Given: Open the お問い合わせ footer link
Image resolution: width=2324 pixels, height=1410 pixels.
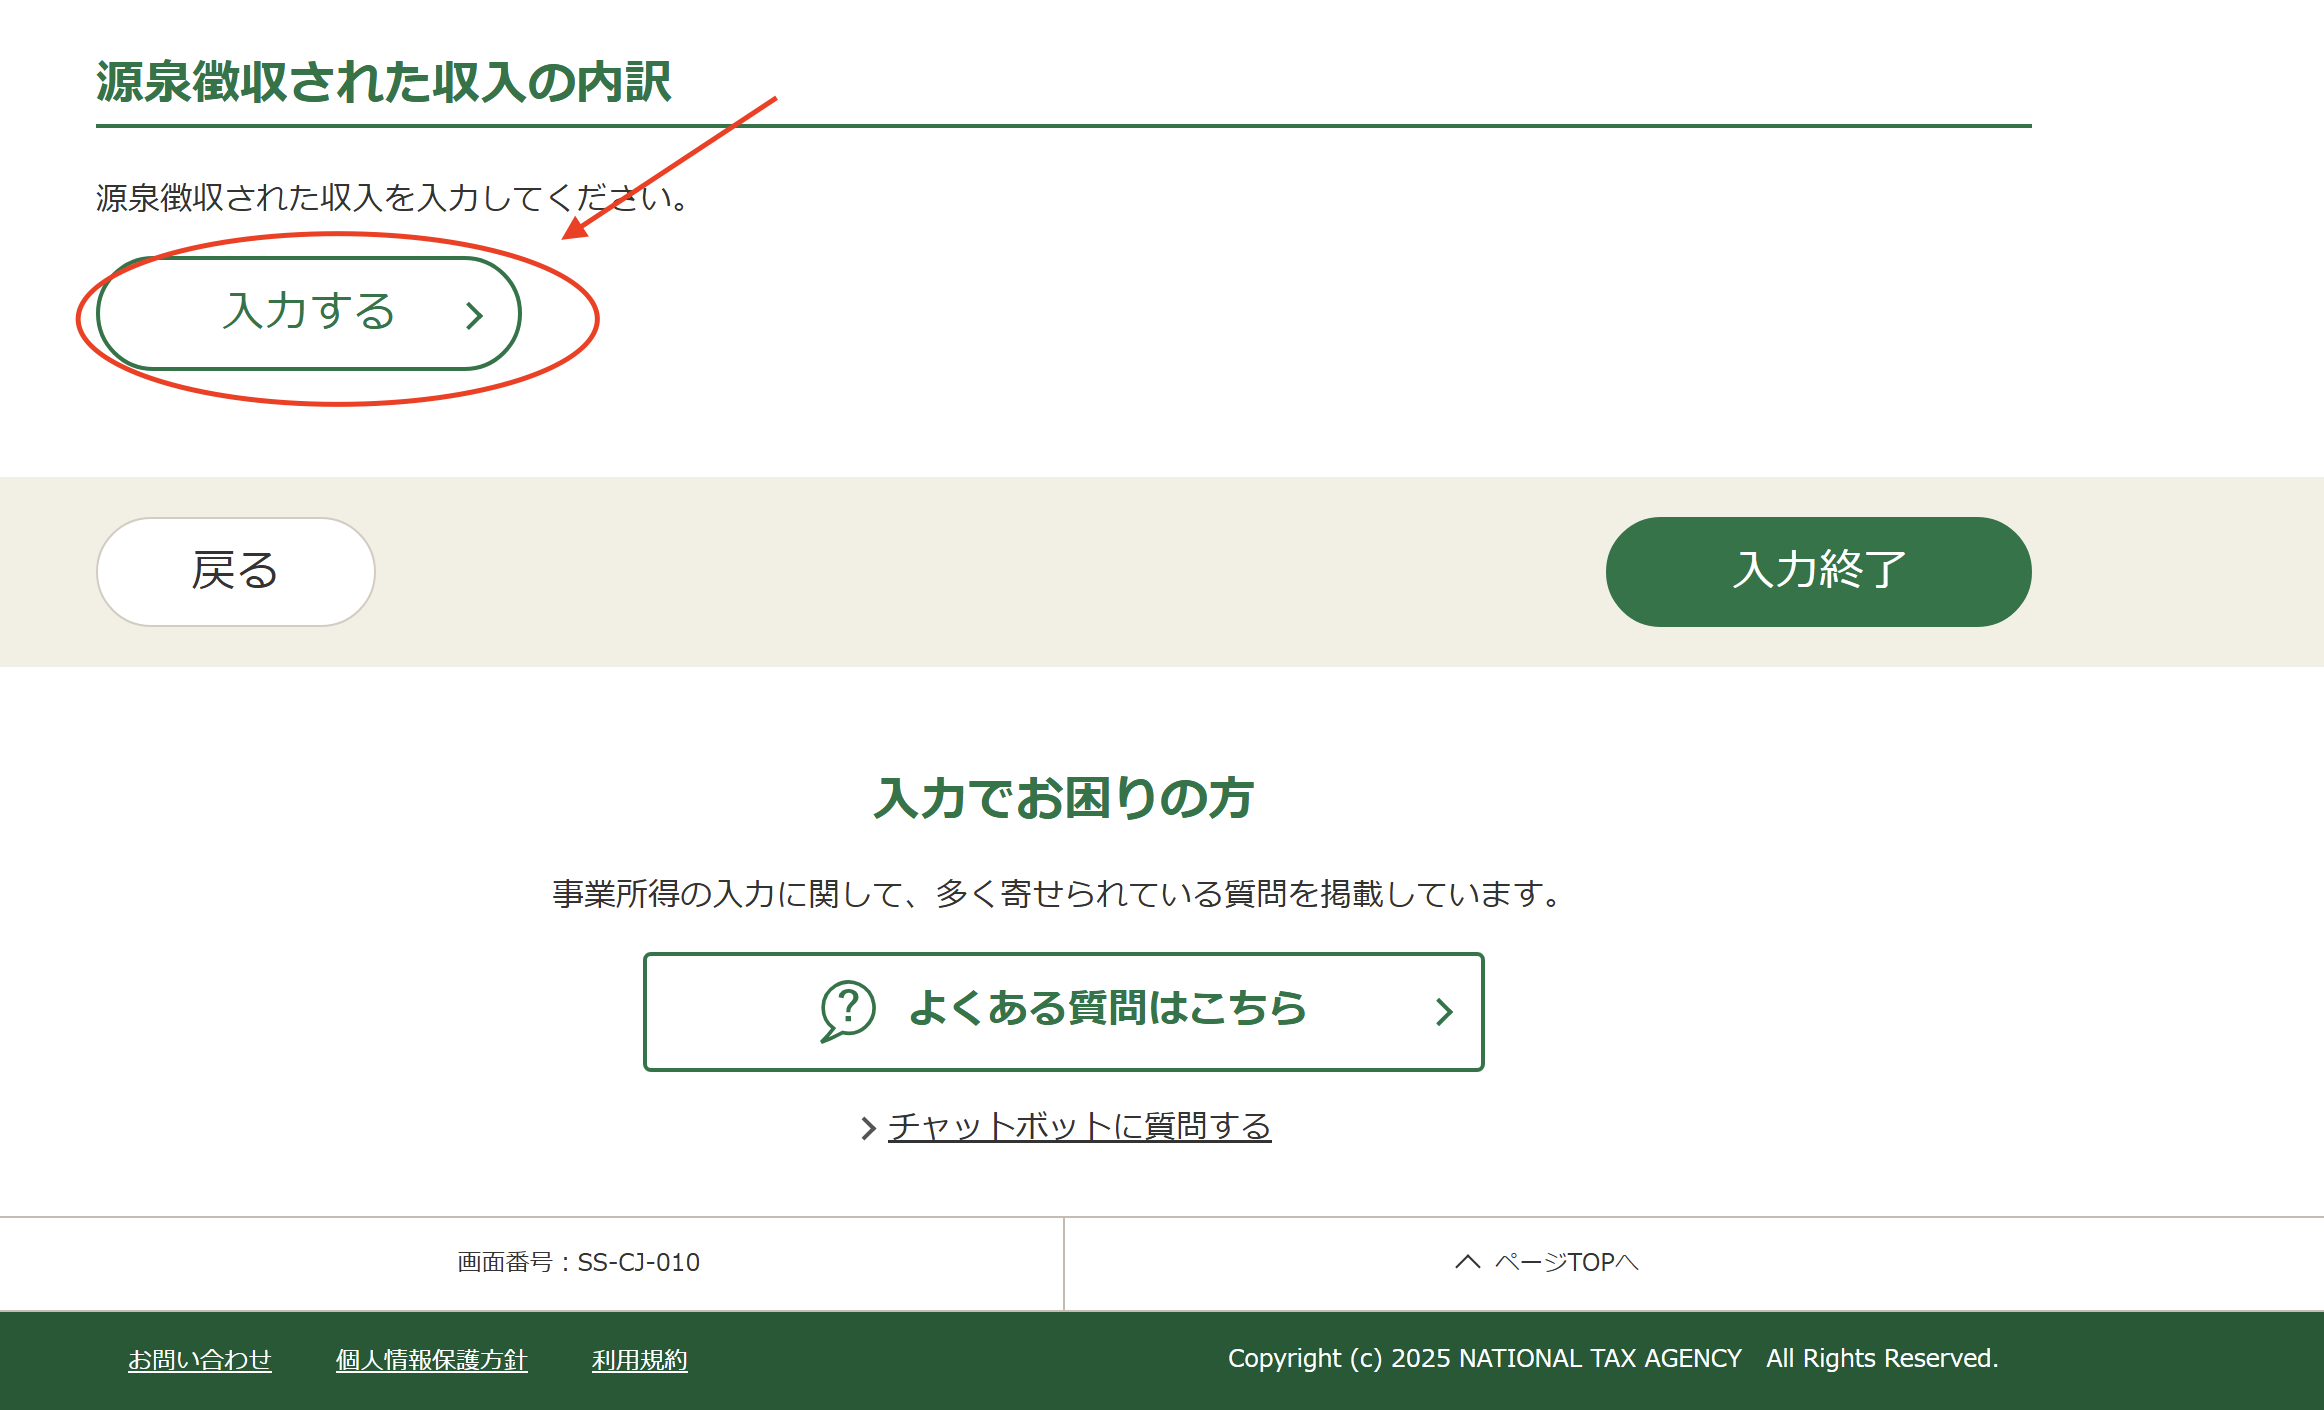Looking at the screenshot, I should click(200, 1360).
